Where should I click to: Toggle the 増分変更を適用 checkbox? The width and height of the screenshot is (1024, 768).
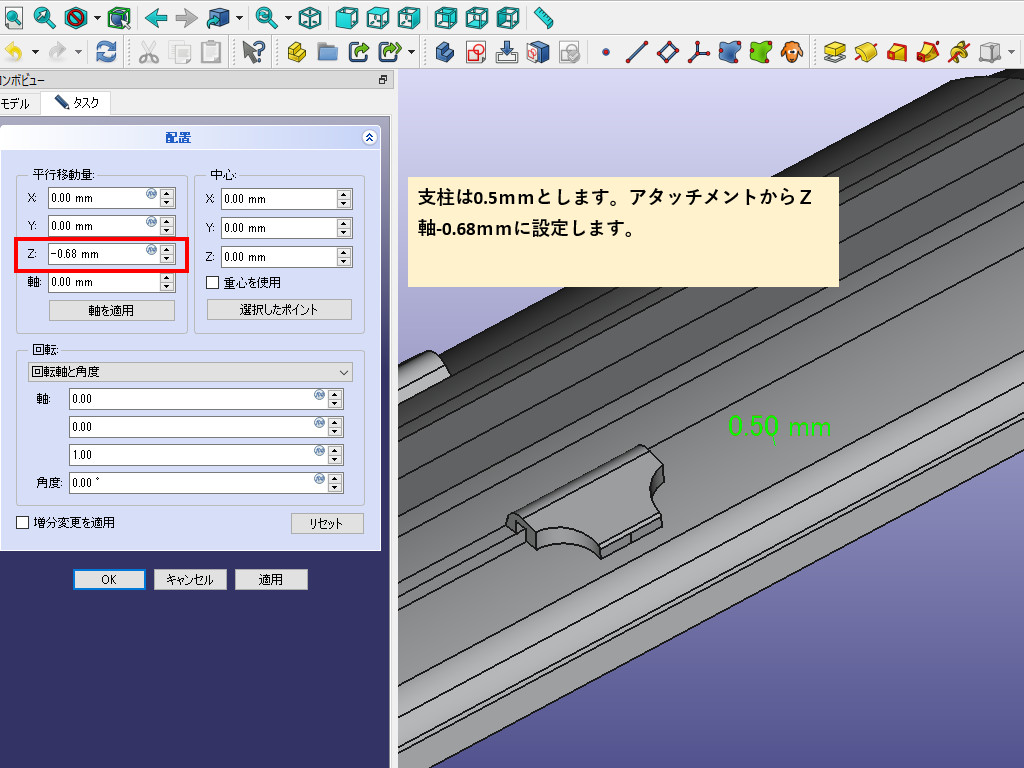coord(23,522)
